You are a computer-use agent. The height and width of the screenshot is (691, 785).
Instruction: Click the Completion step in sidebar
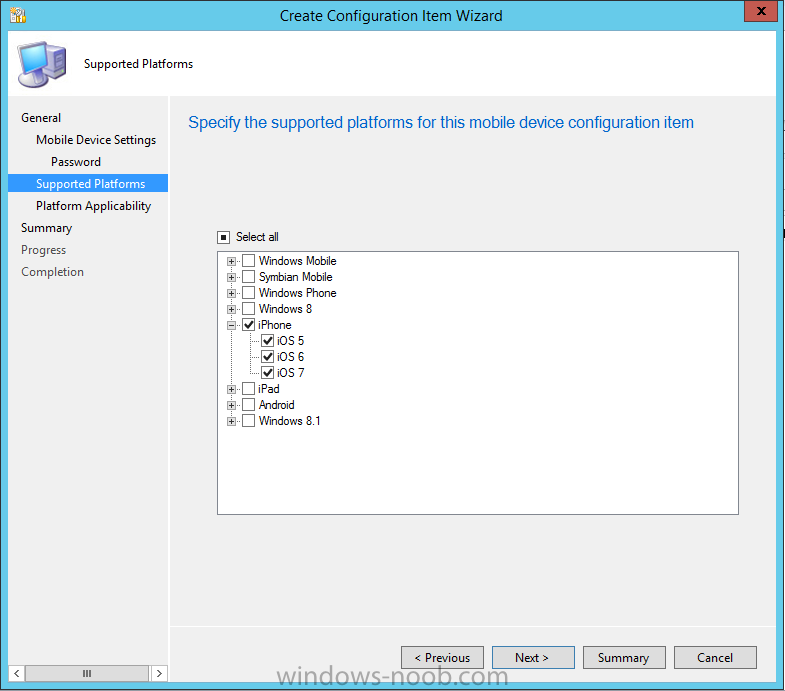point(53,272)
